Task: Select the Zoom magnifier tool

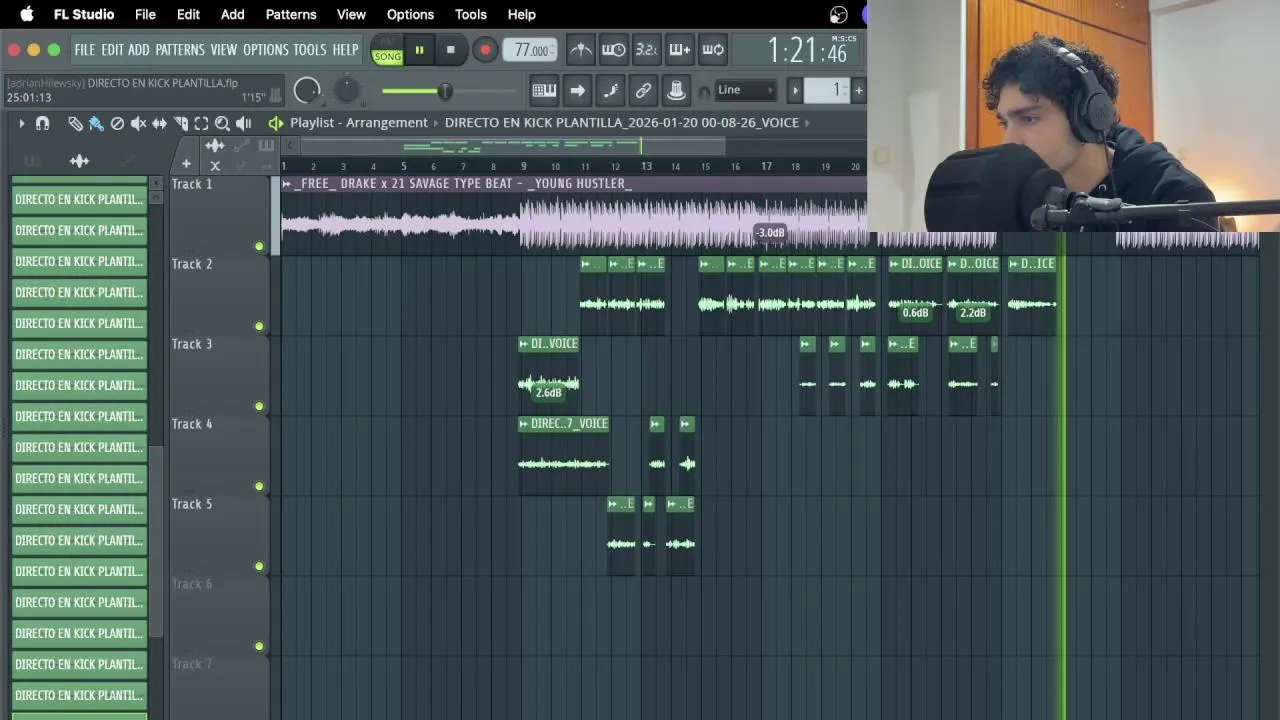Action: coord(222,123)
